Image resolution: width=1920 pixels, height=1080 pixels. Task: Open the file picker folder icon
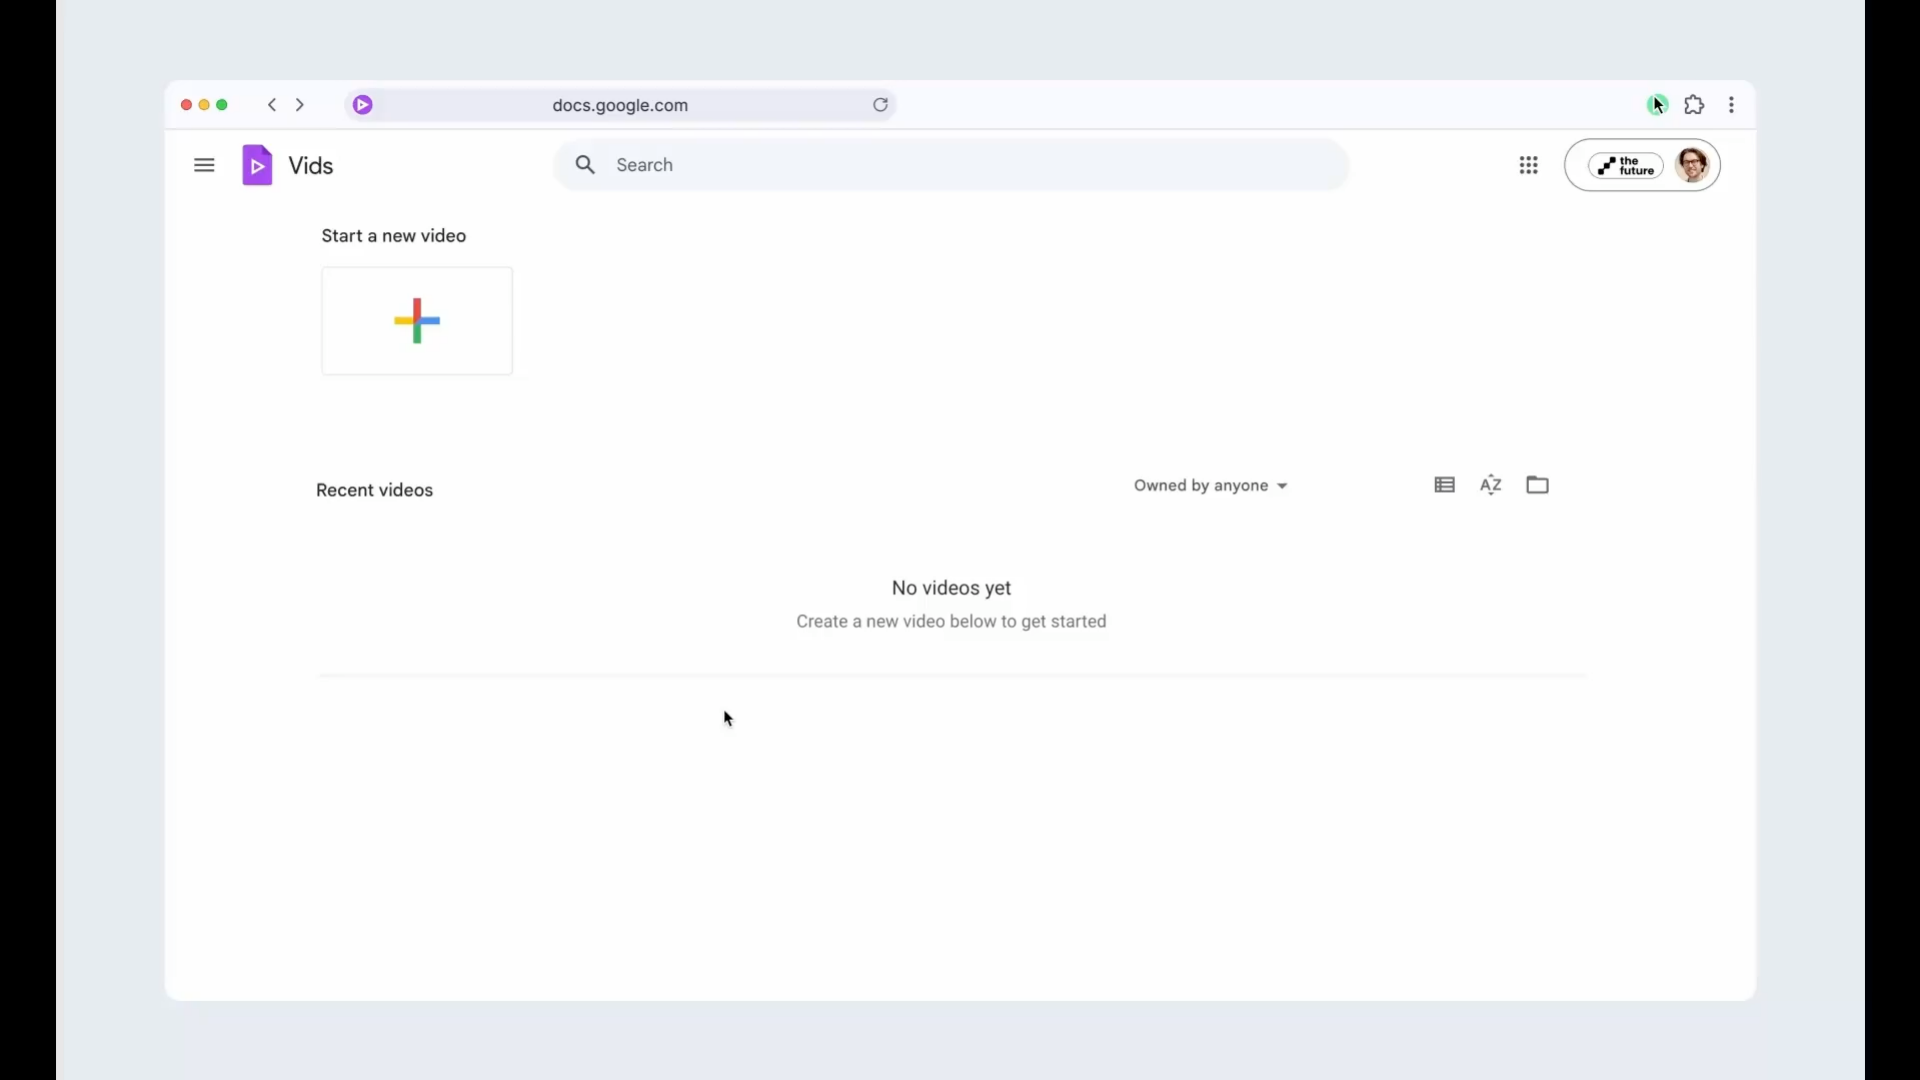coord(1537,485)
